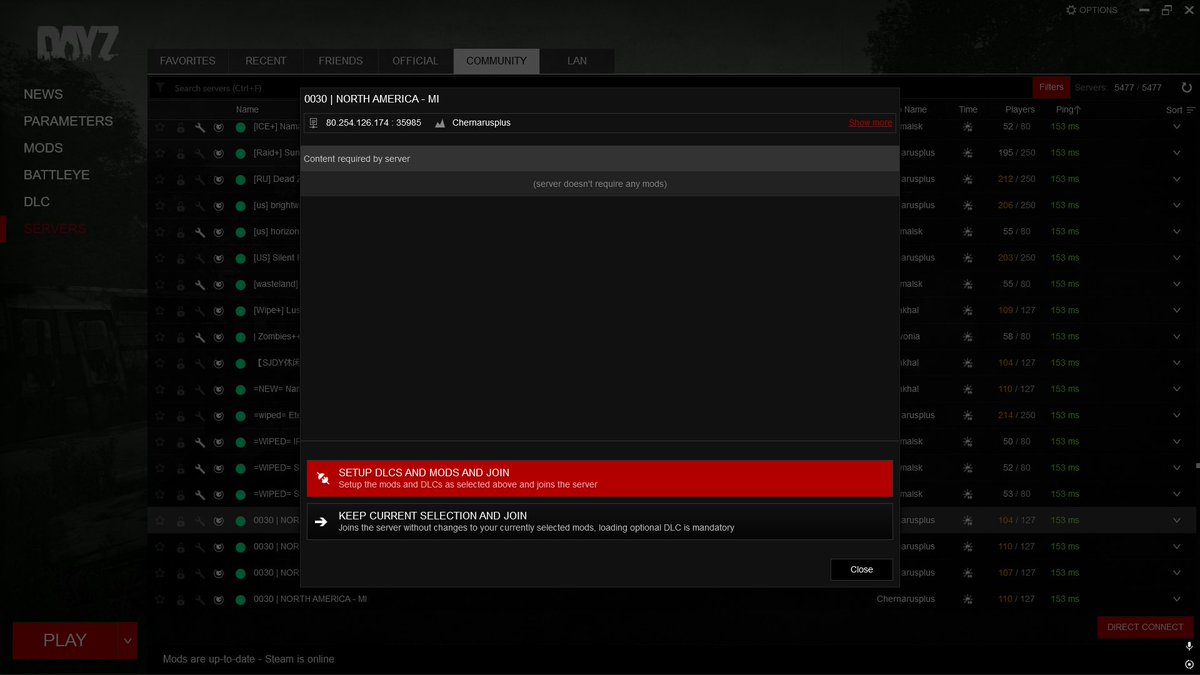Open the OPTIONS gear menu

click(1091, 10)
